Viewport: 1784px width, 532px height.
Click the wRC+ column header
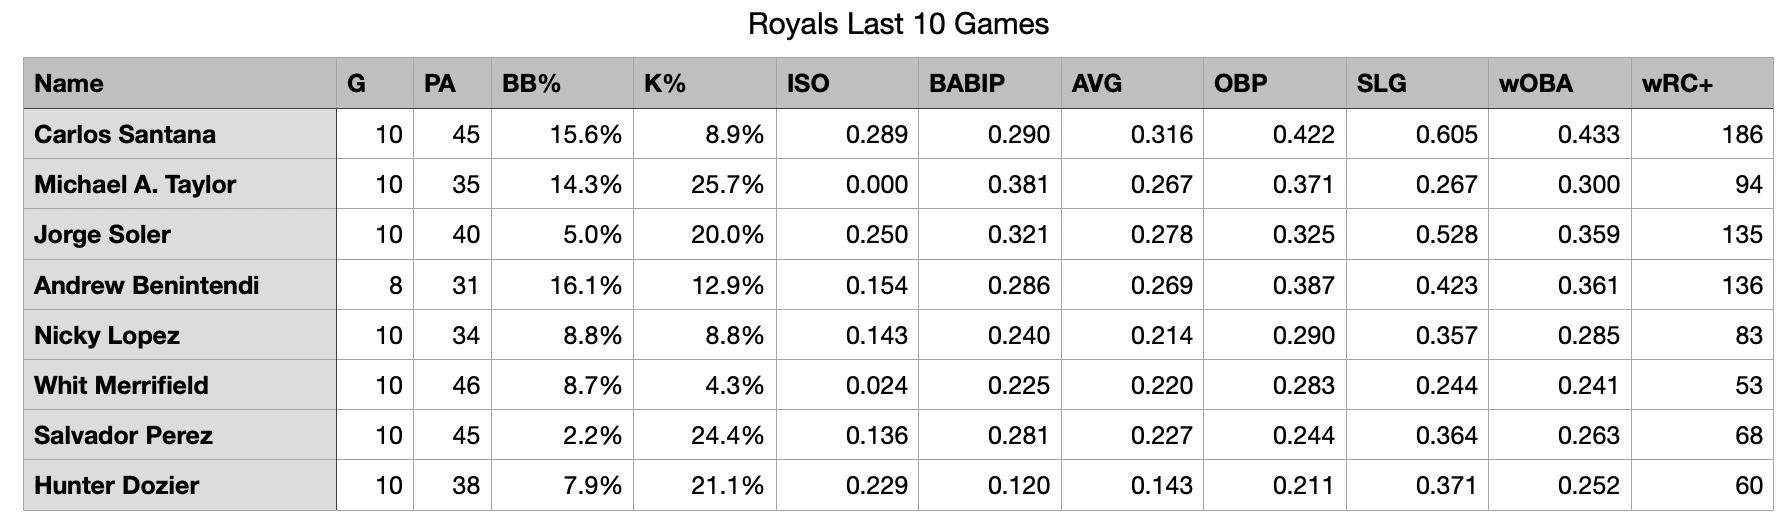[1676, 84]
